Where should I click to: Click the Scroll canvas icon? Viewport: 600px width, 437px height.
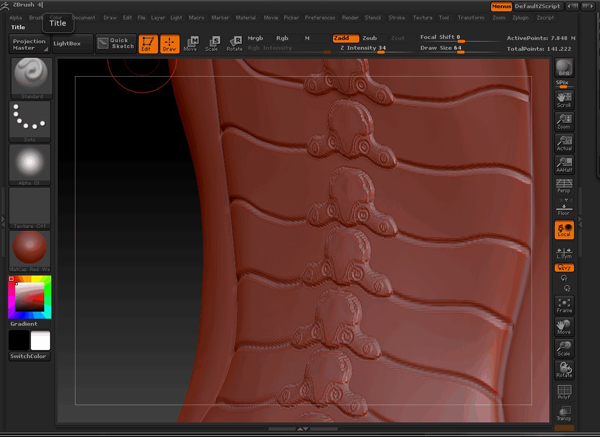(564, 98)
